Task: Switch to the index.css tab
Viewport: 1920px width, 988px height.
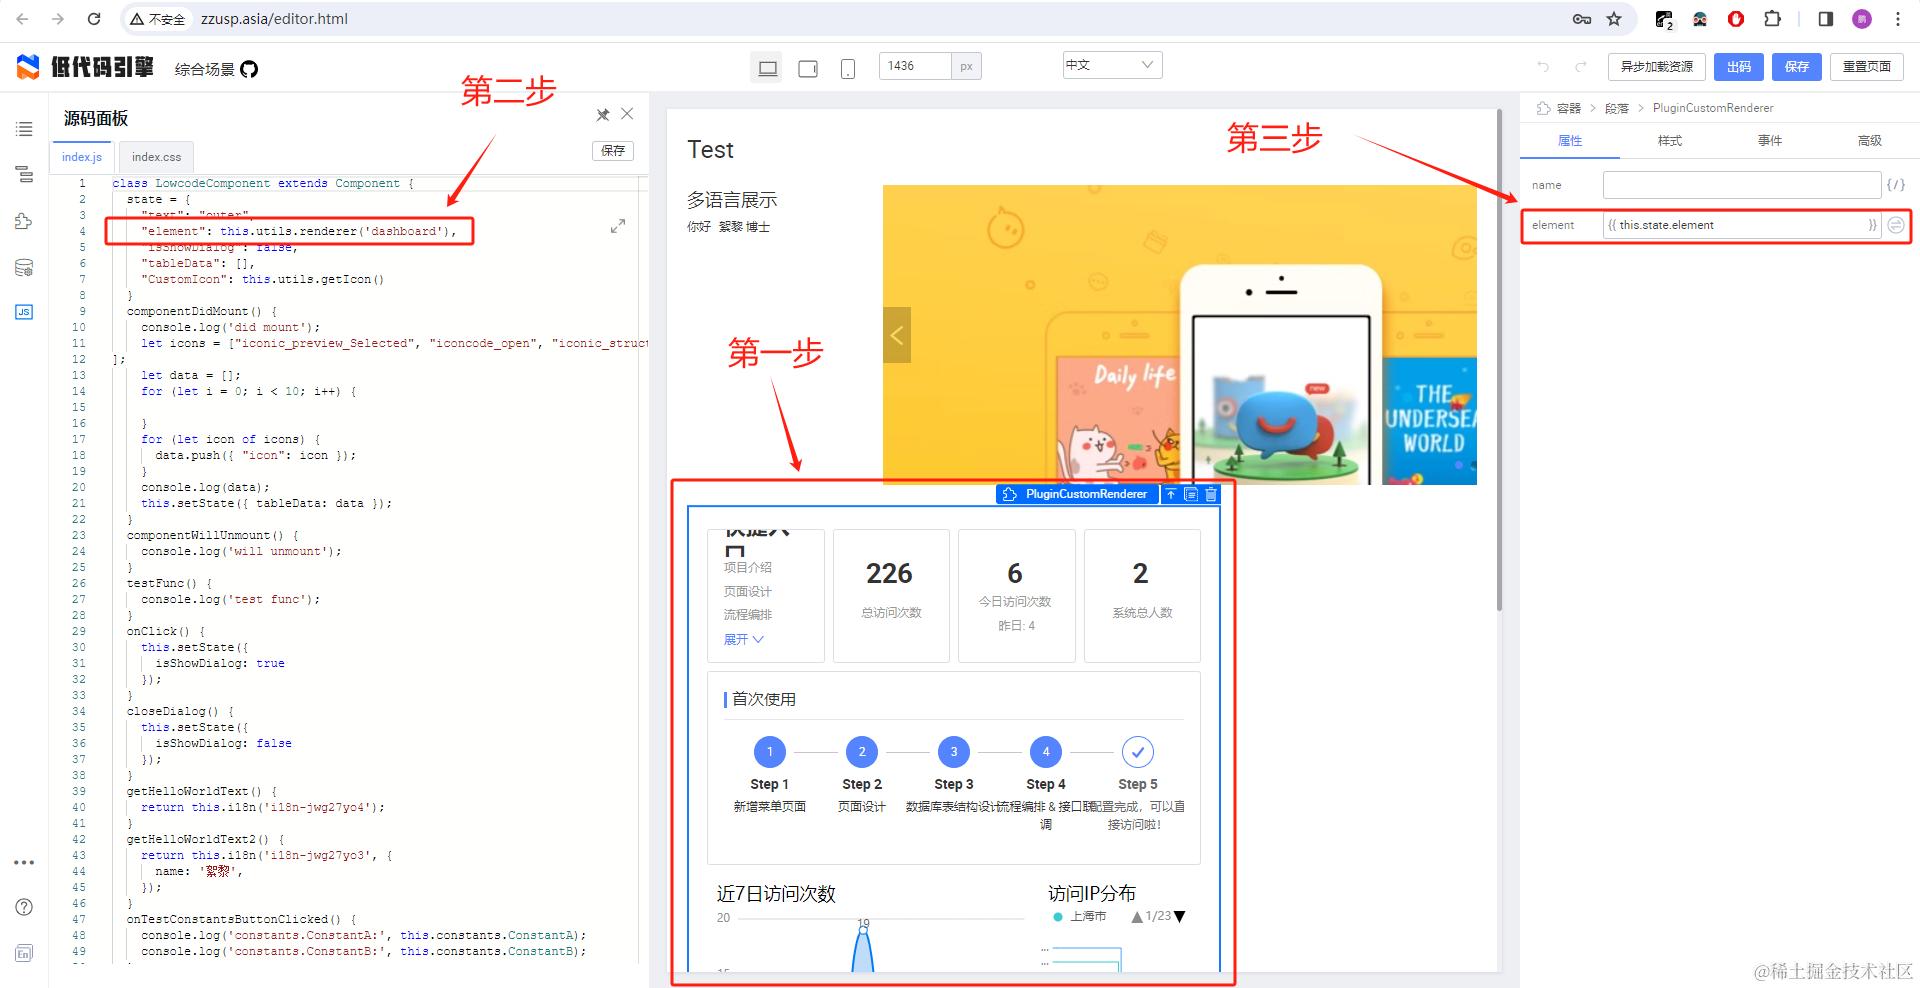Action: pos(156,157)
